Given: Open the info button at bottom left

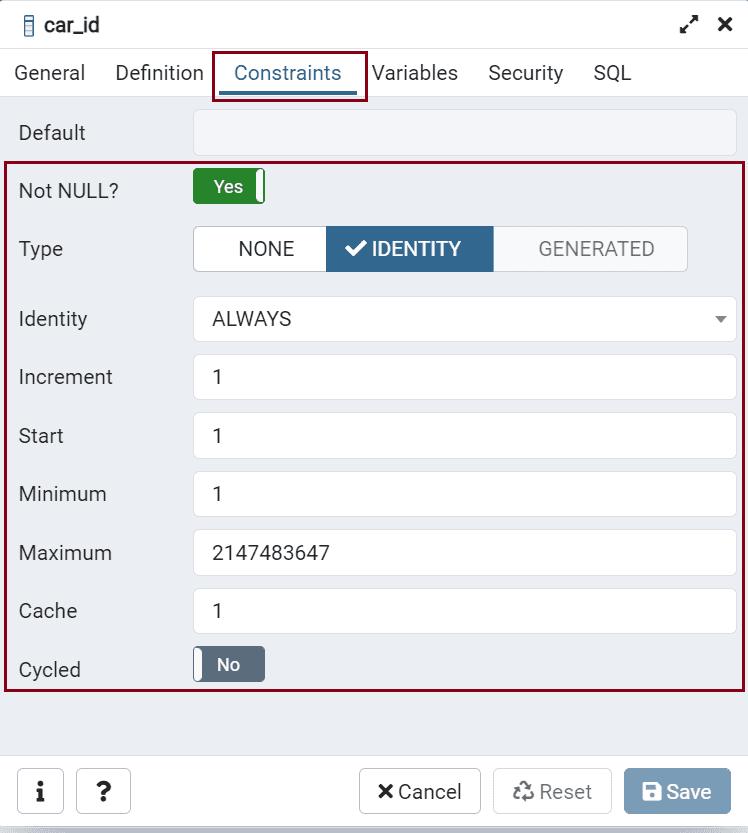Looking at the screenshot, I should 40,791.
